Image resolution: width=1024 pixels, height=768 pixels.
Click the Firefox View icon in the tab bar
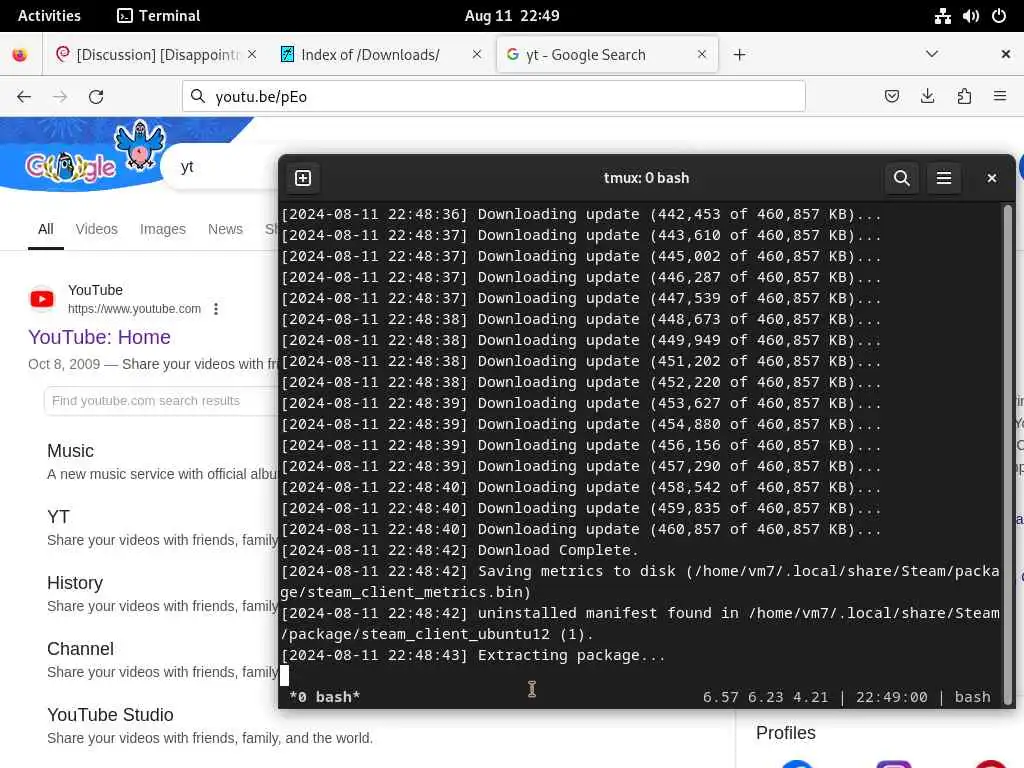click(x=20, y=55)
